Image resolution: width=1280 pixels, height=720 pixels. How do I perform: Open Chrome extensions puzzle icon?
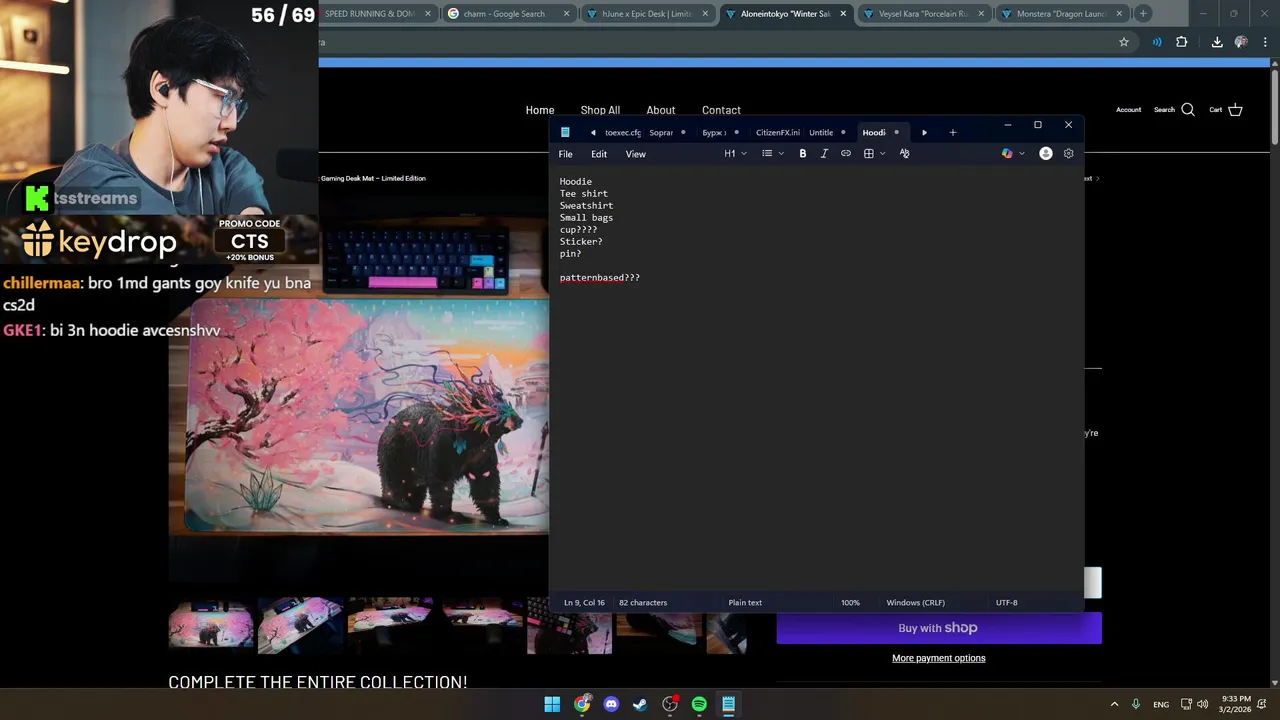(1182, 42)
